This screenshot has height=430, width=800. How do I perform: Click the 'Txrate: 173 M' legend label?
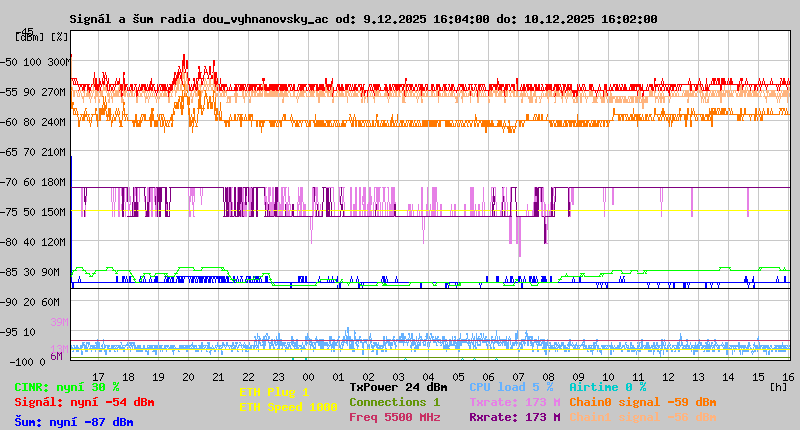coord(515,402)
